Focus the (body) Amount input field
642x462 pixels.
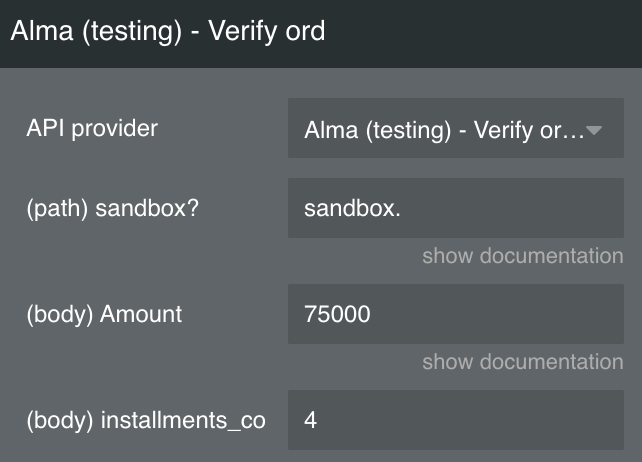coord(456,314)
